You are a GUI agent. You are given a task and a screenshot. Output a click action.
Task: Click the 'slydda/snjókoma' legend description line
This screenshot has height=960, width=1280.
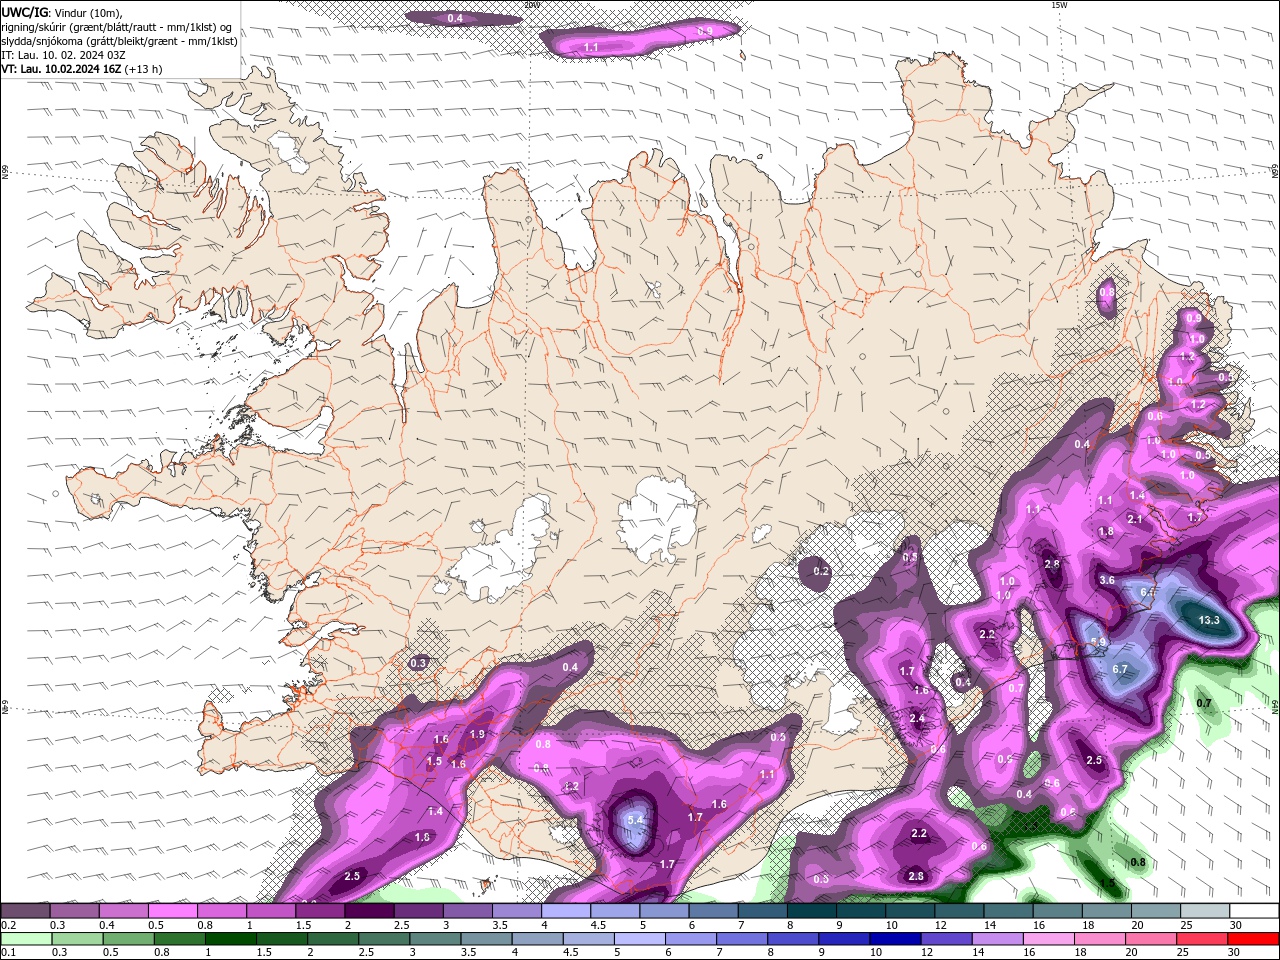coord(119,41)
